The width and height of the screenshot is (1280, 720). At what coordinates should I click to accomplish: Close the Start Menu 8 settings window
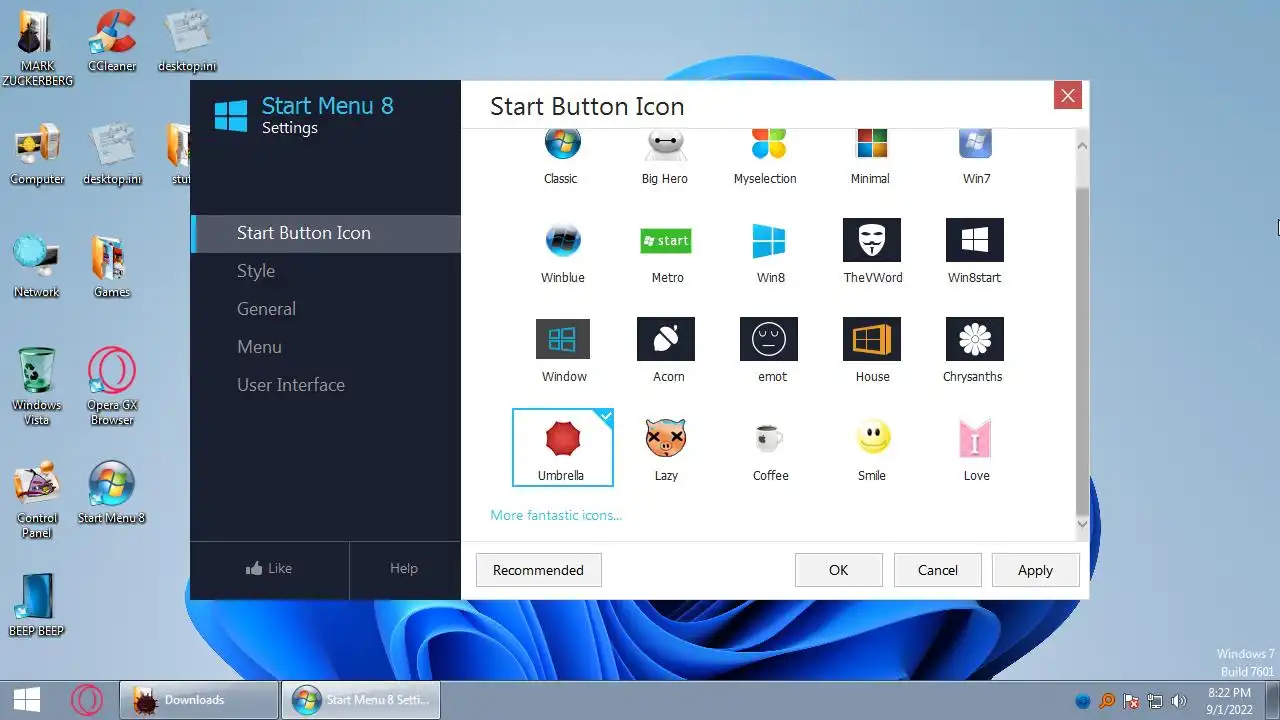tap(1068, 96)
